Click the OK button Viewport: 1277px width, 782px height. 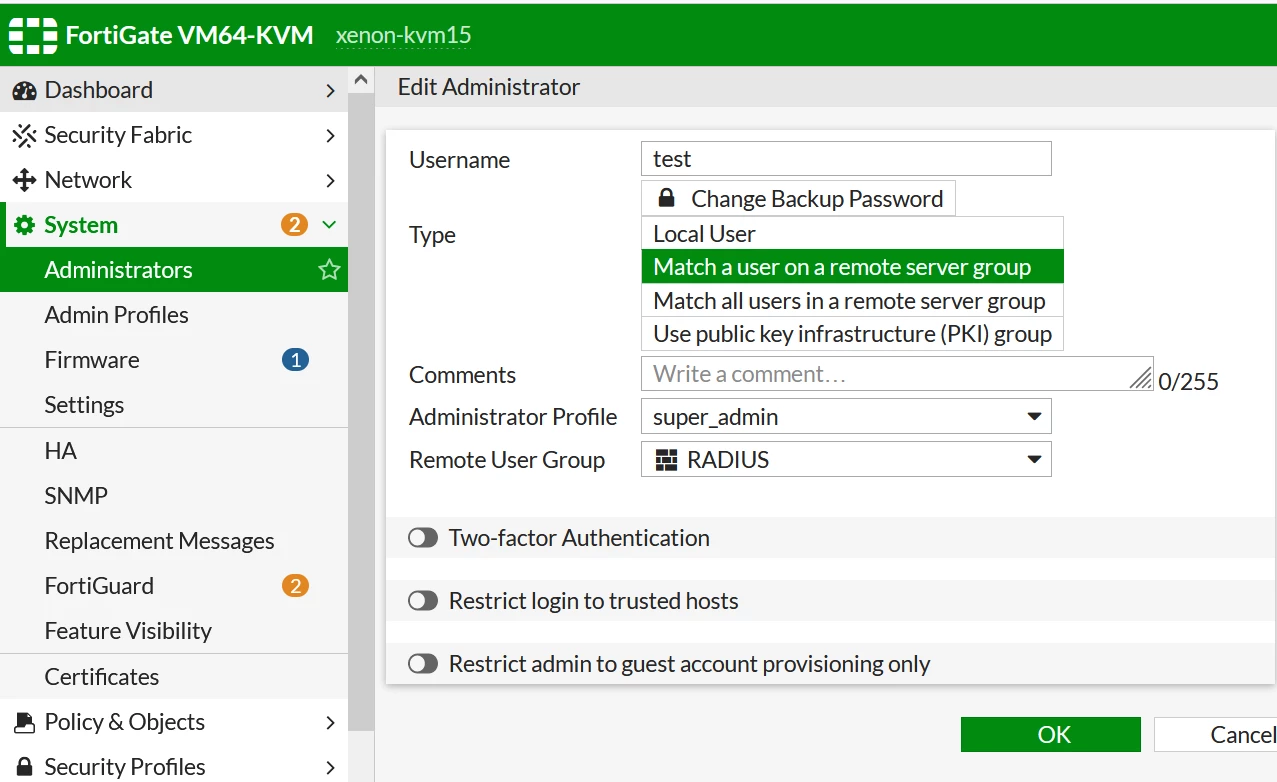click(x=1051, y=735)
